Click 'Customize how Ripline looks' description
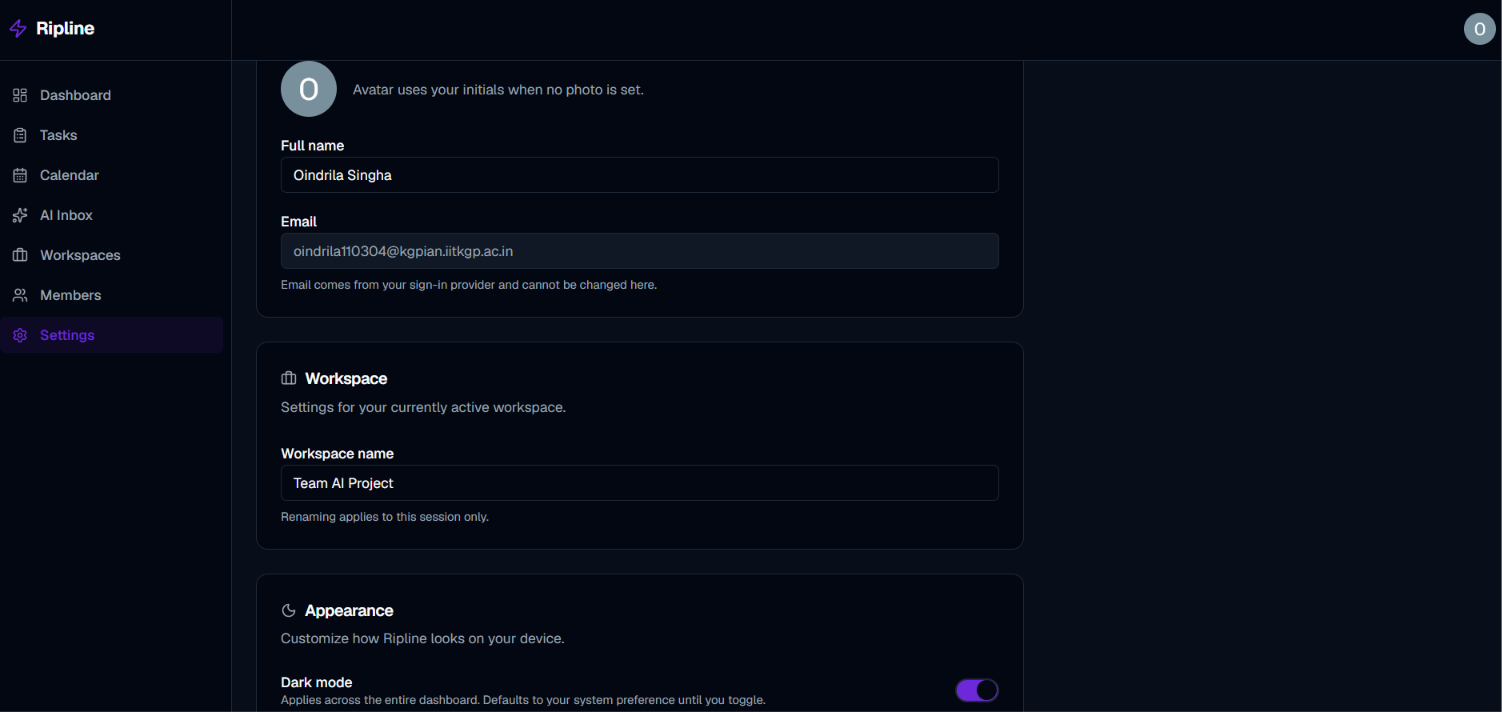 [x=423, y=638]
